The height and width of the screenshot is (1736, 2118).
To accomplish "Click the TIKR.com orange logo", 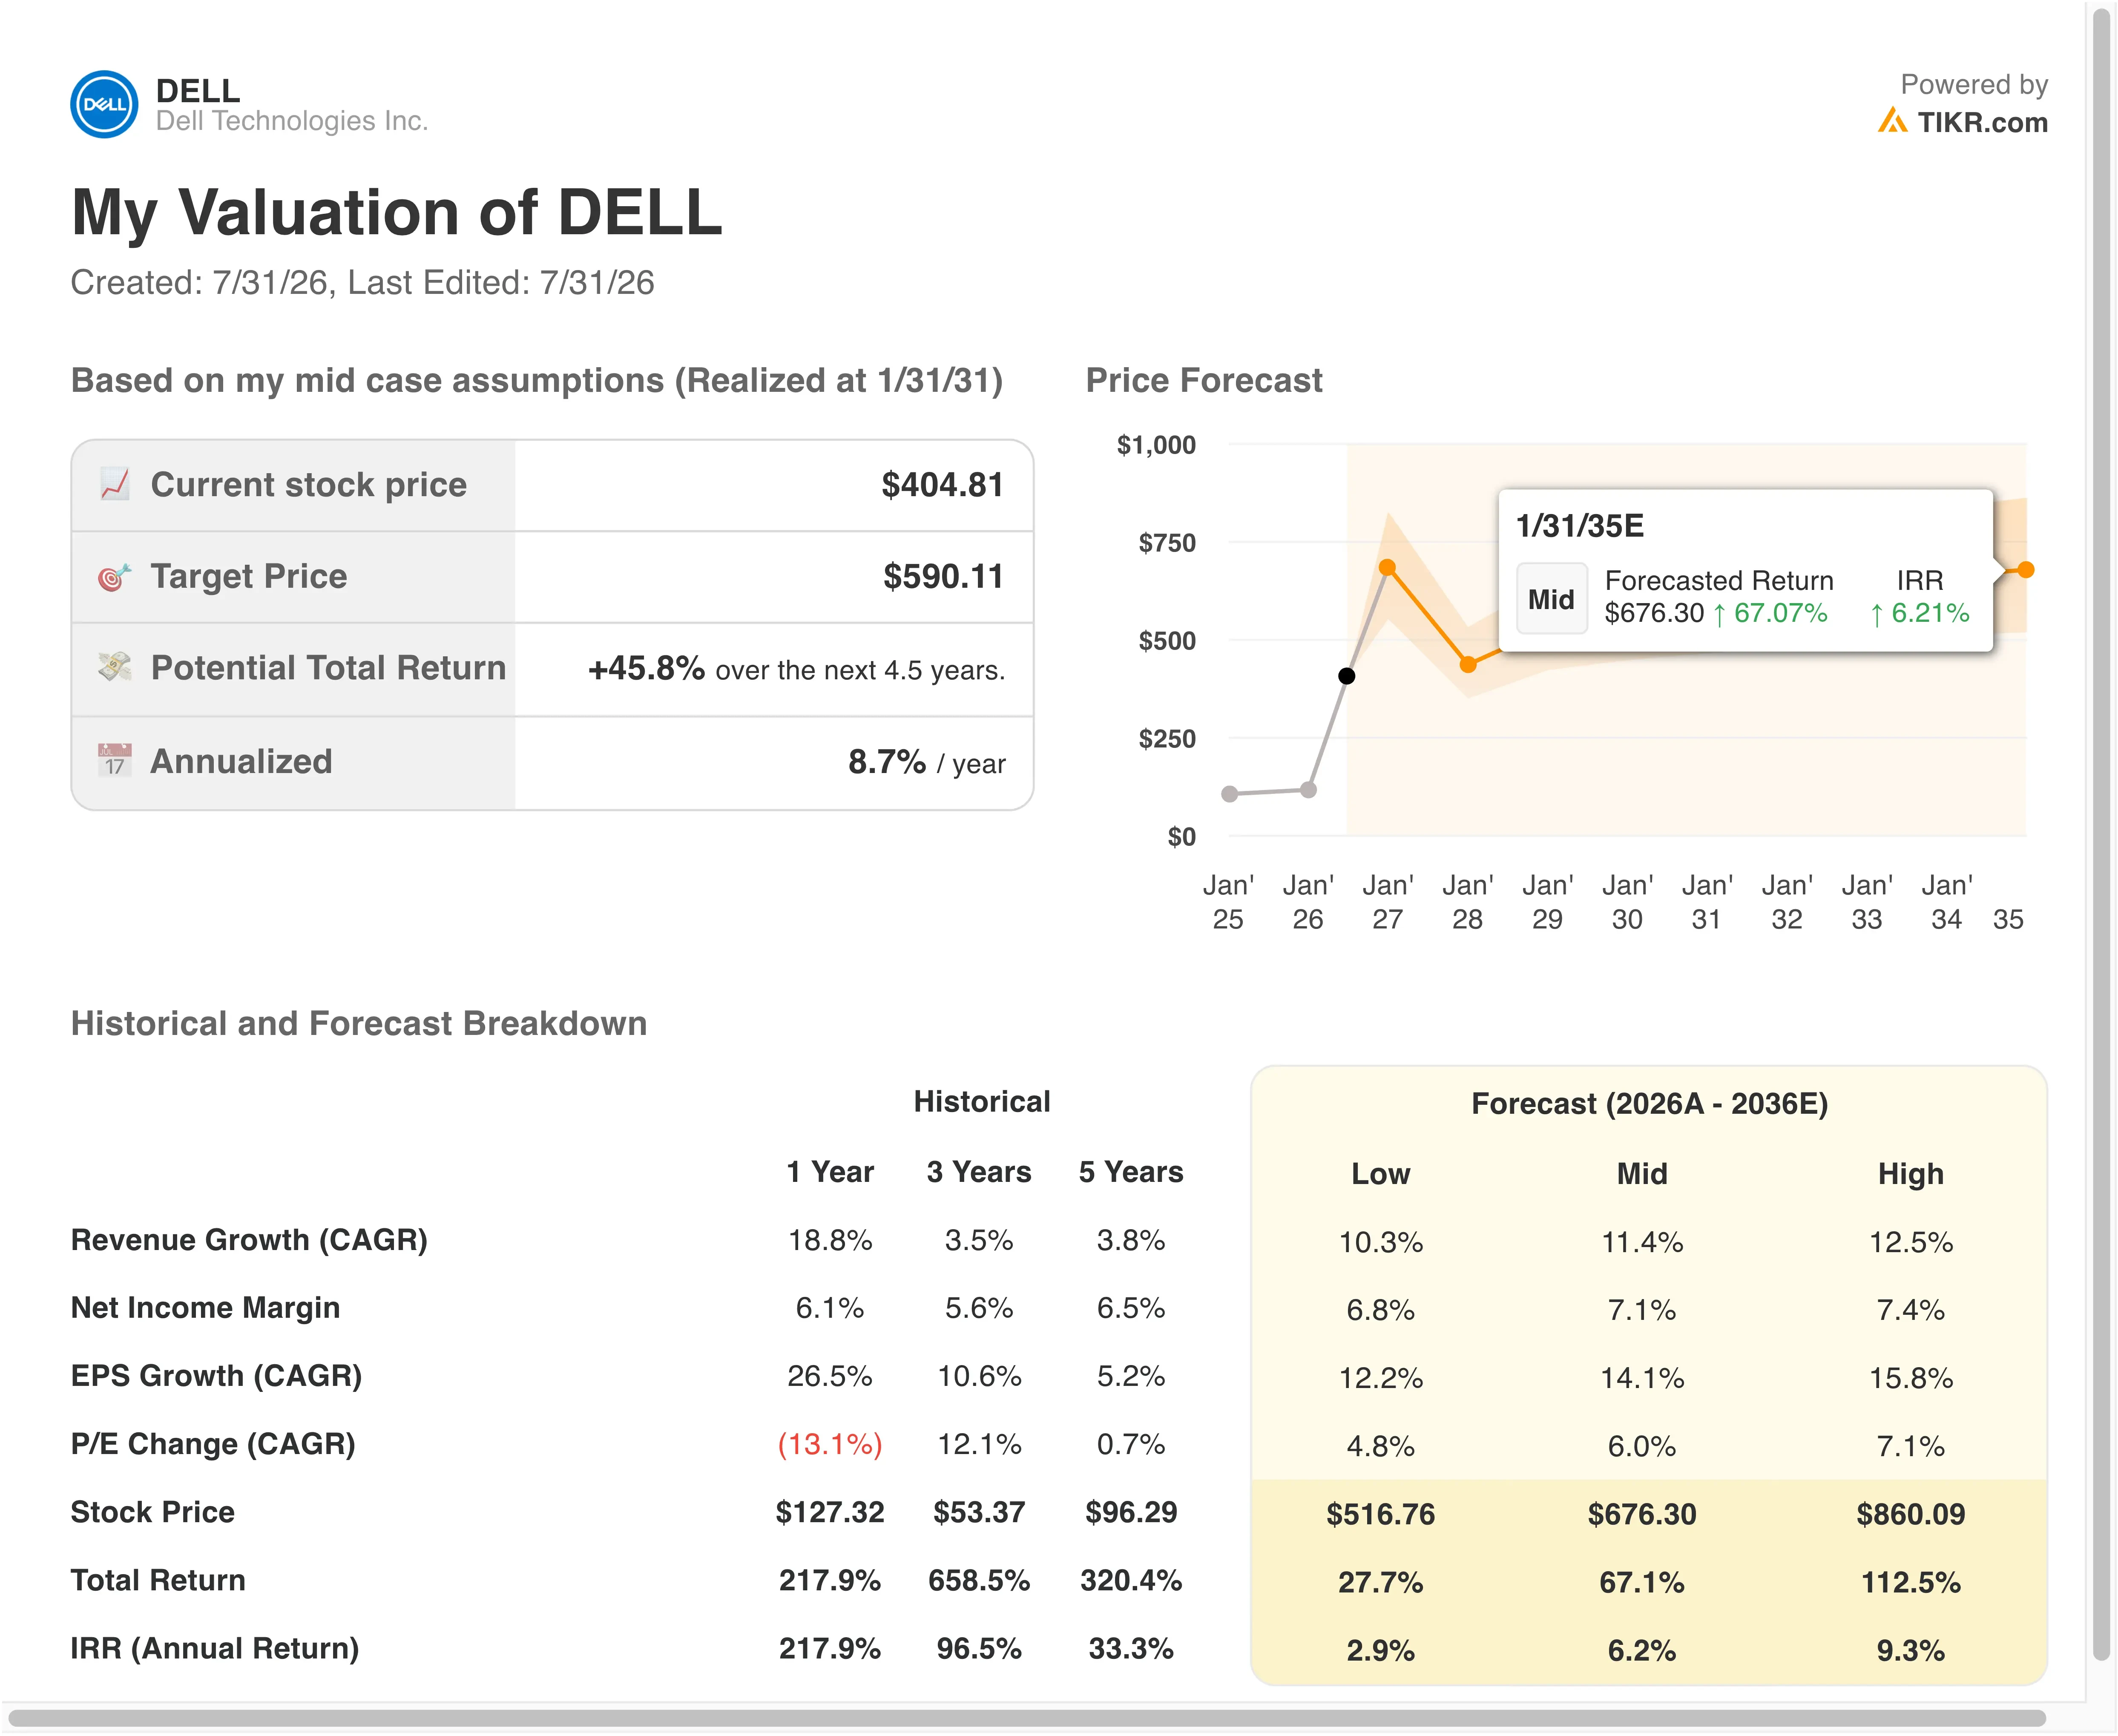I will [x=1892, y=121].
